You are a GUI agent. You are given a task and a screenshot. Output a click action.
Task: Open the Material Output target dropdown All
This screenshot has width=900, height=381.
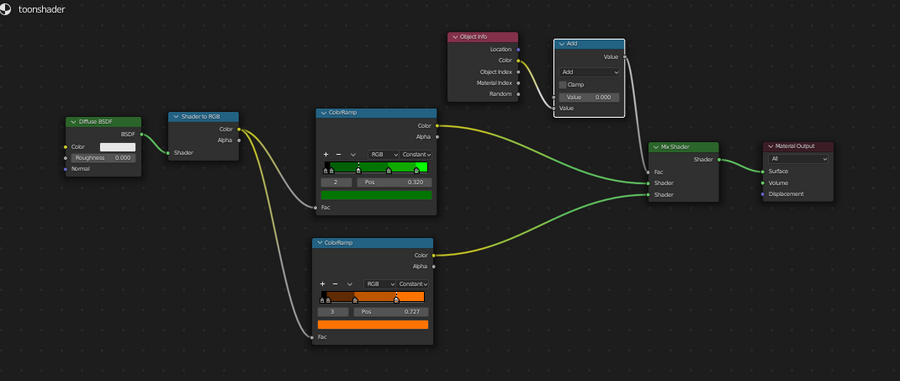click(798, 159)
